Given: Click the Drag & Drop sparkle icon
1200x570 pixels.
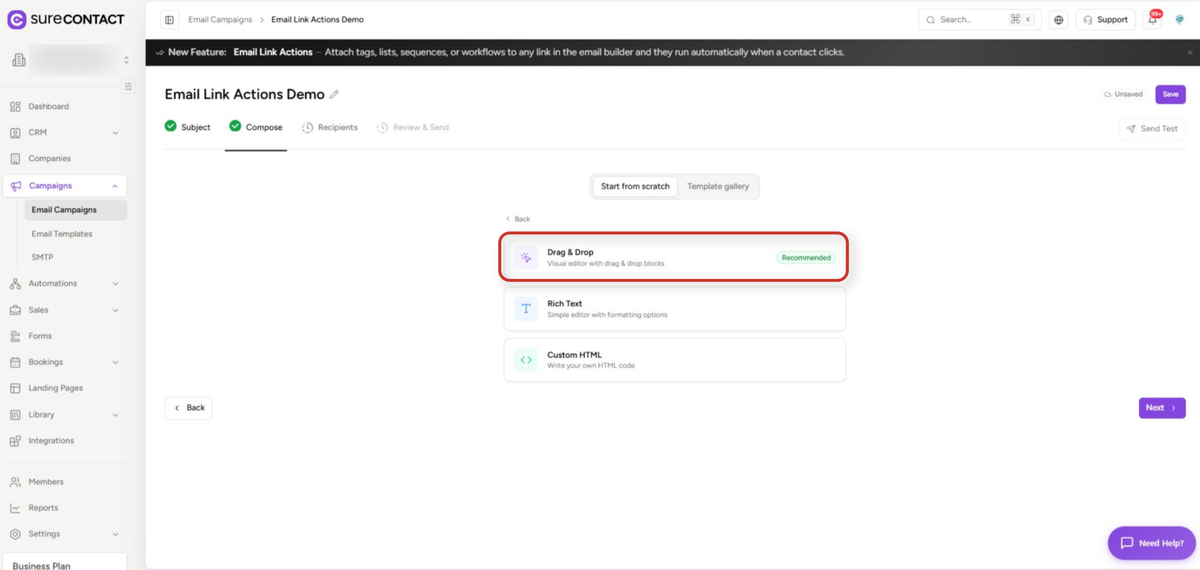Looking at the screenshot, I should 526,258.
